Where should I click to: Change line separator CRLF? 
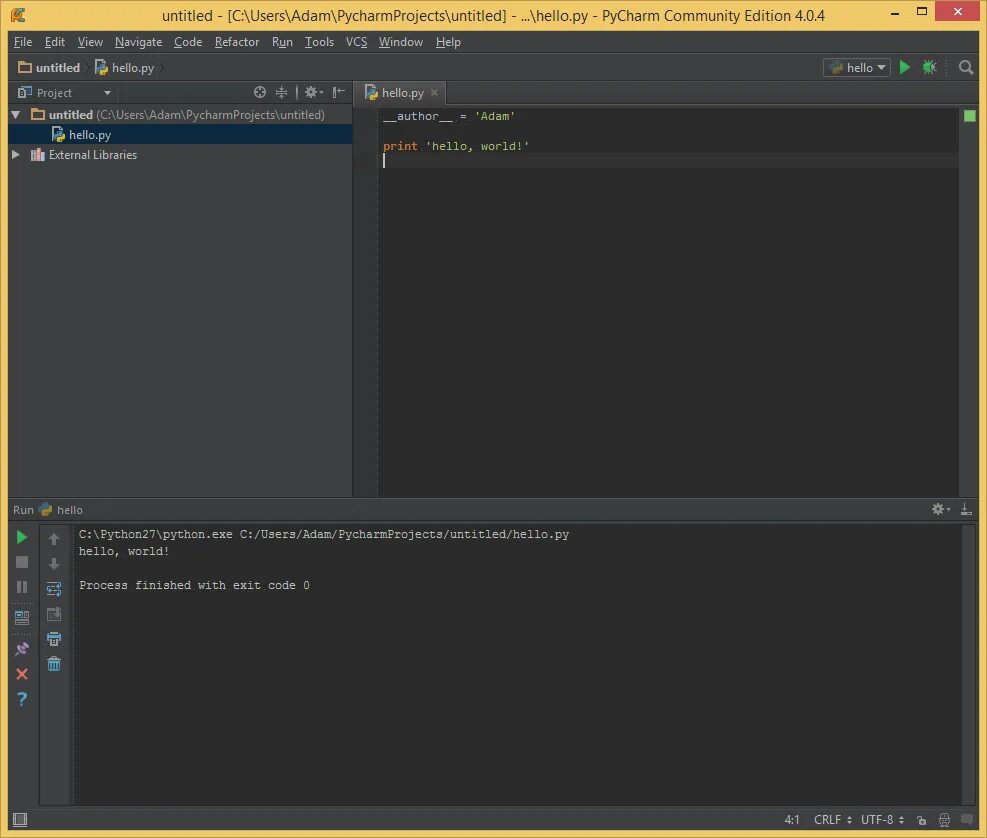coord(832,820)
